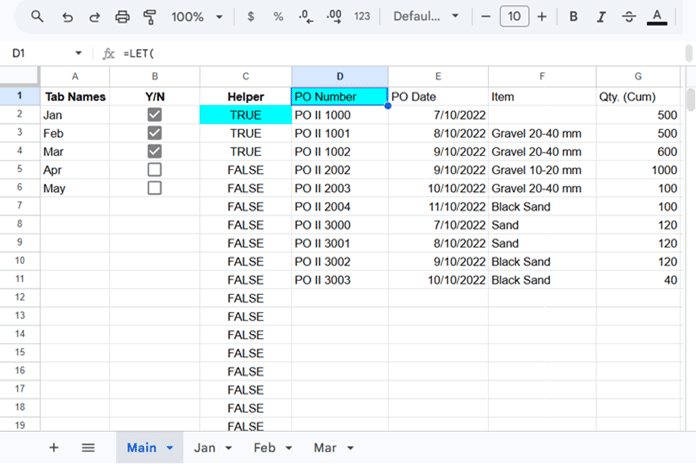
Task: Select cell PO II 3003
Action: point(340,280)
